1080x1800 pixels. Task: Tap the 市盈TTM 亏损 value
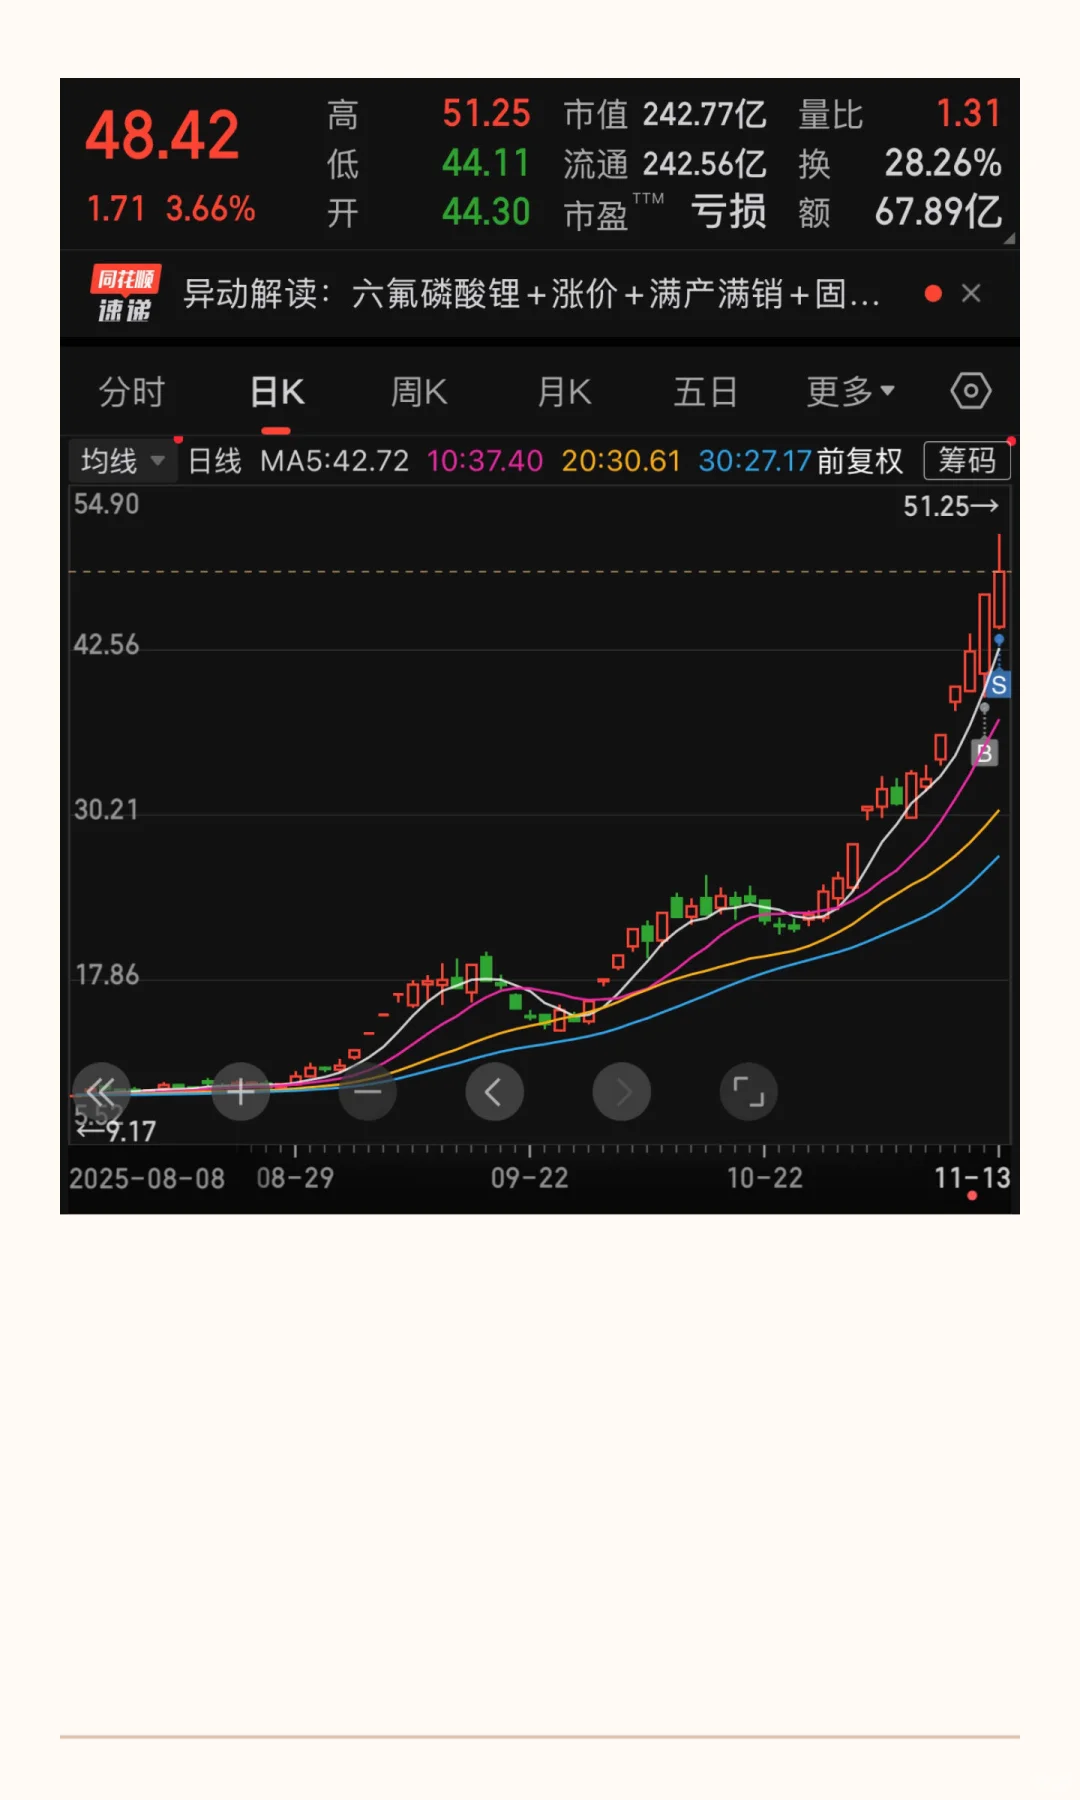click(728, 212)
